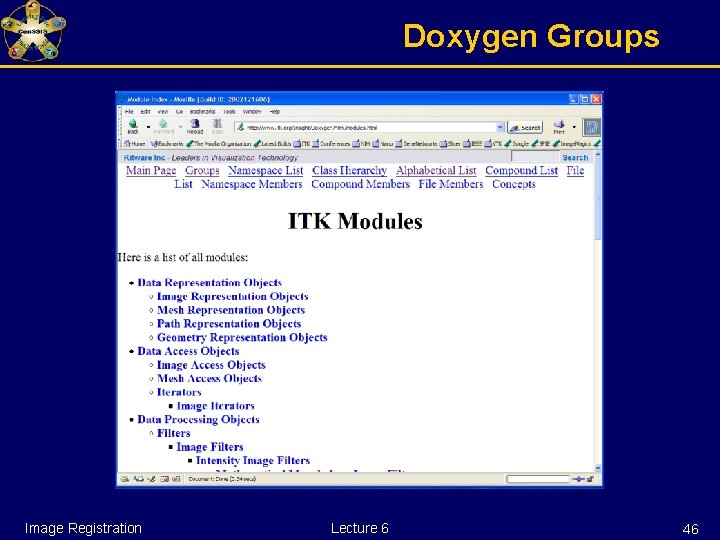The image size is (720, 540).
Task: Click the Navigator icon in status bar
Action: point(124,479)
